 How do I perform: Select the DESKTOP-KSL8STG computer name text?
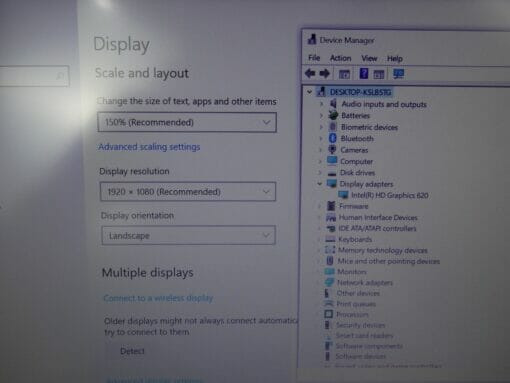(360, 92)
